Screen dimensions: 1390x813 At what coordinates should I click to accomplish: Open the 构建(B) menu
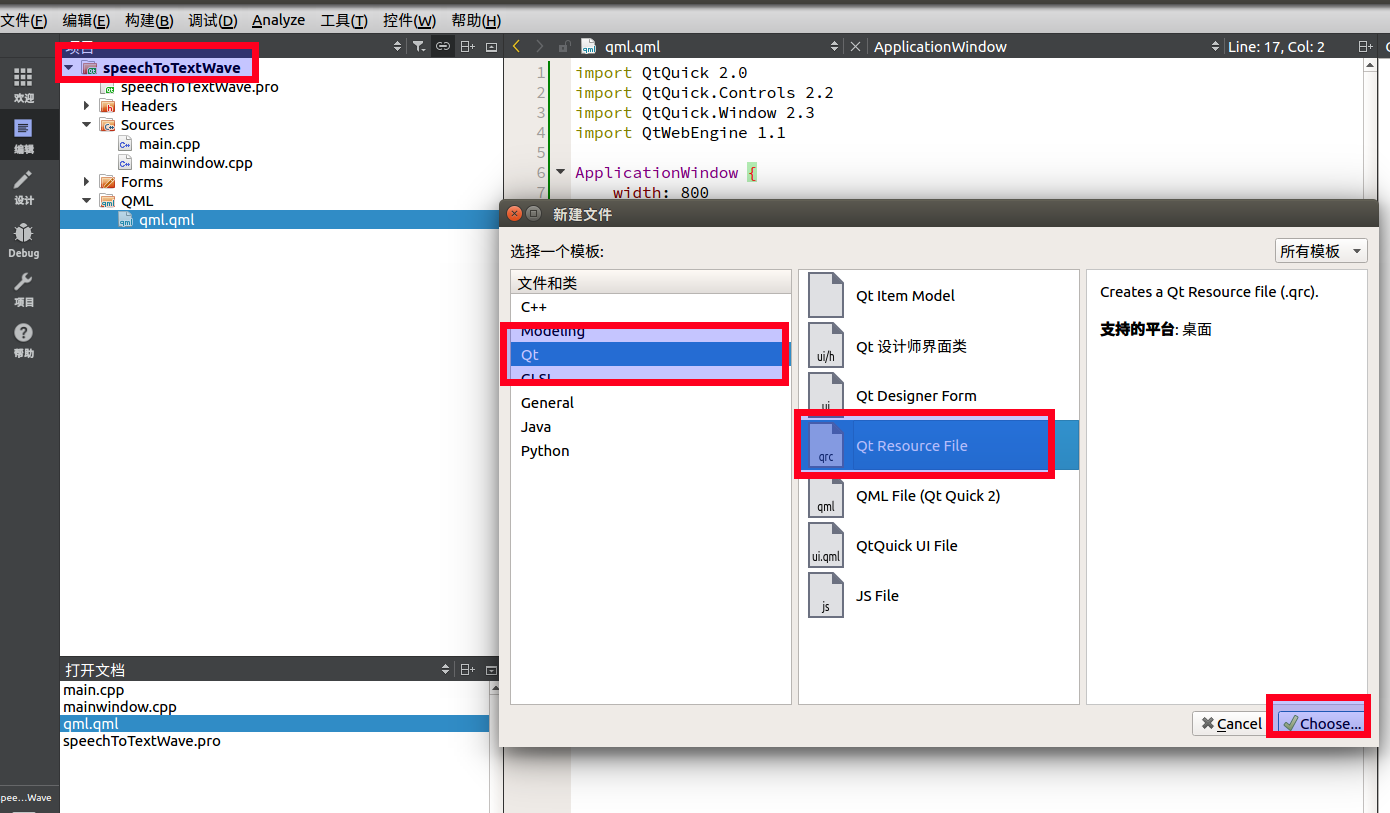(148, 20)
